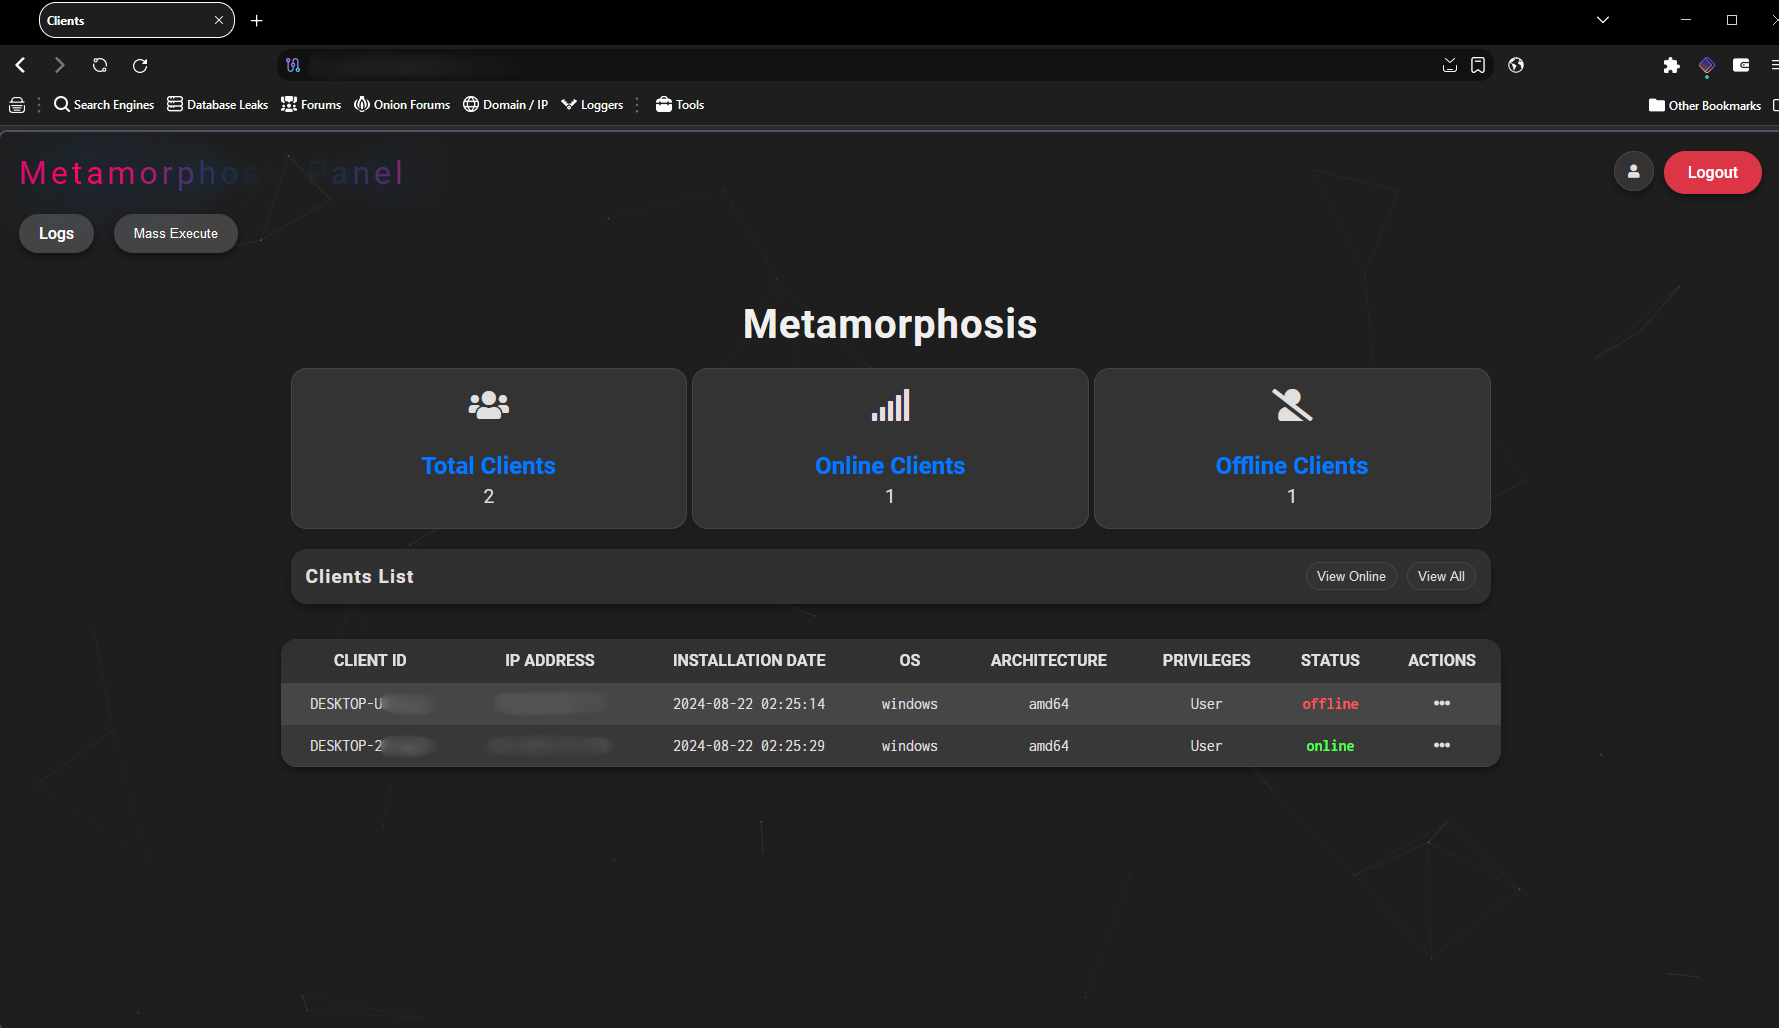Screen dimensions: 1779x1028
Task: Click the Online Clients signal bars icon
Action: [890, 405]
